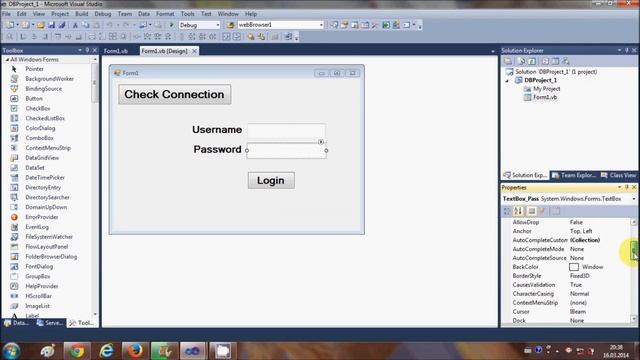Click the BackColor Window color swatch
Screen dimensions: 640x360
(x=574, y=267)
